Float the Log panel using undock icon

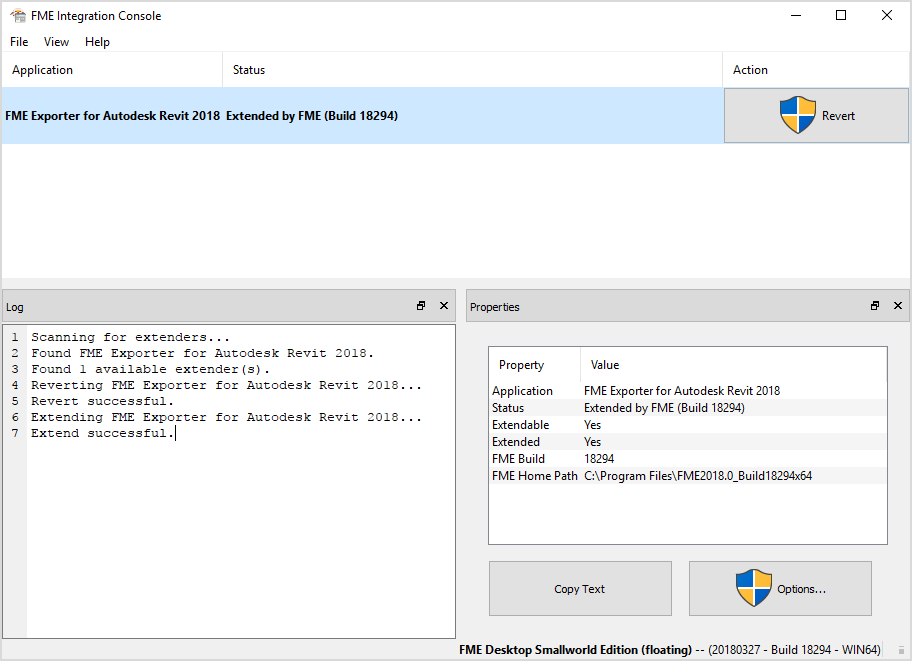[421, 305]
